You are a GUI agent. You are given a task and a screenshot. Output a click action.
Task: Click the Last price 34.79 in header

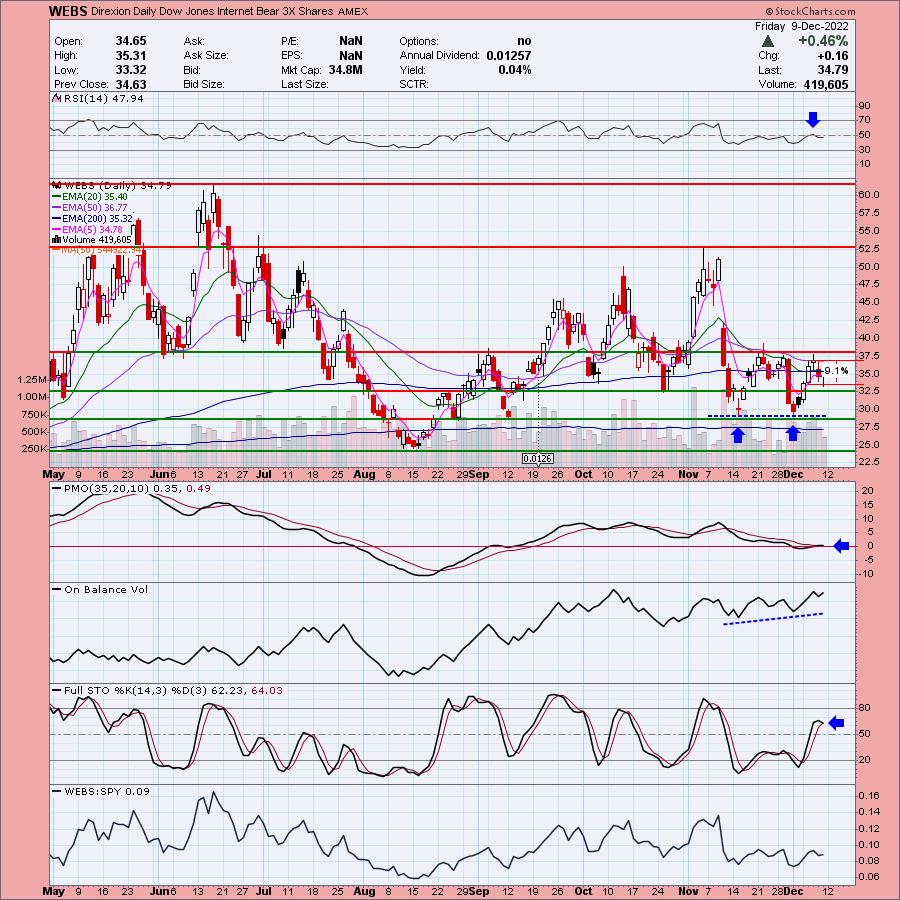tap(834, 69)
